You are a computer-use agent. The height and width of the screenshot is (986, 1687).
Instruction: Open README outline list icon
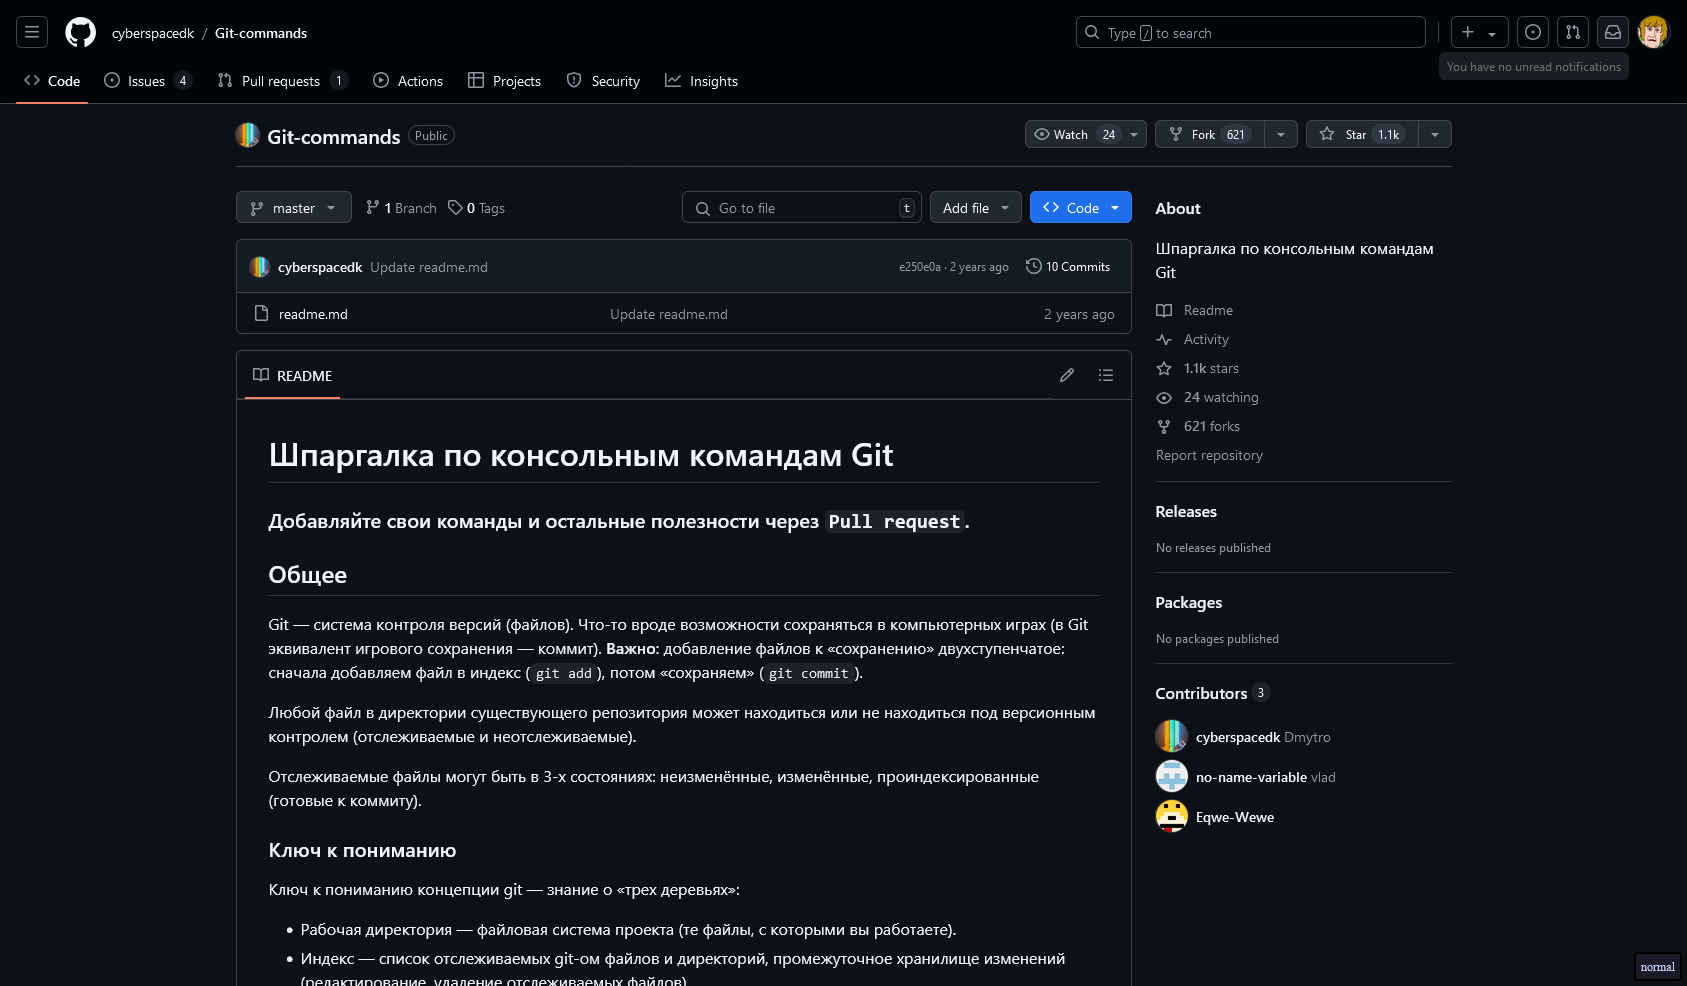pos(1106,375)
